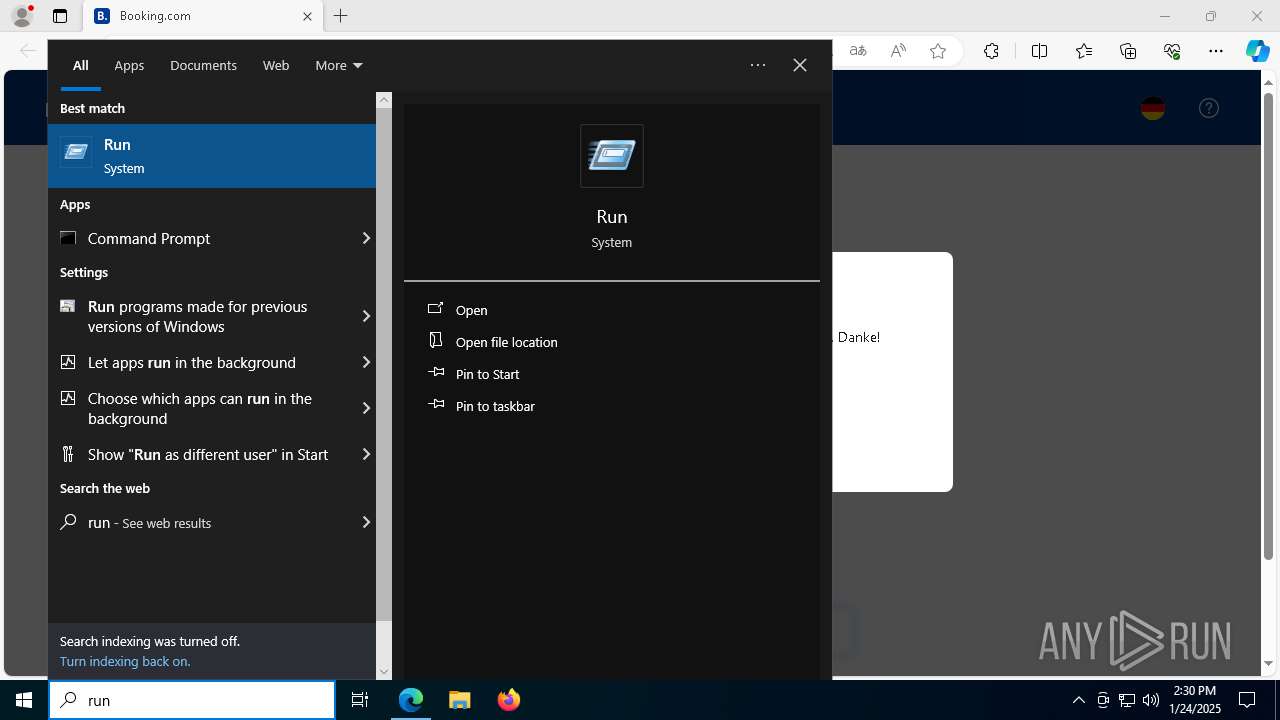This screenshot has width=1280, height=720.
Task: Open the notification center icon
Action: coord(1247,700)
